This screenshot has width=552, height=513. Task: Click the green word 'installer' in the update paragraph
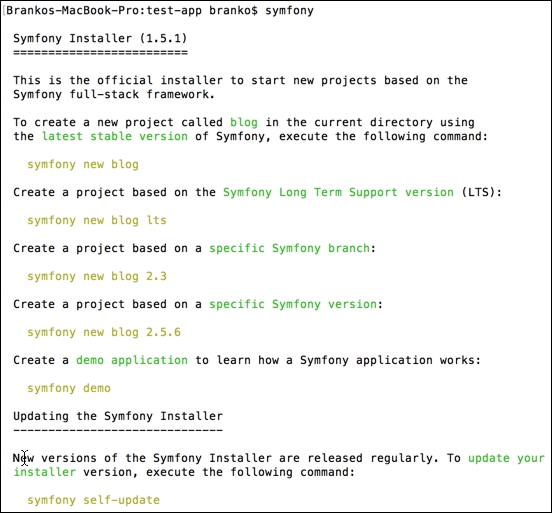tap(45, 472)
